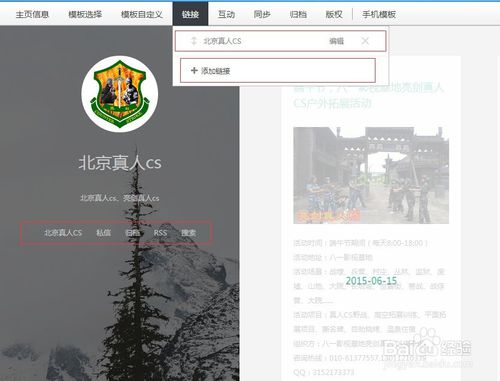Open the 搜索 link in sidebar navigation
Screen dimensions: 500x381
point(189,233)
